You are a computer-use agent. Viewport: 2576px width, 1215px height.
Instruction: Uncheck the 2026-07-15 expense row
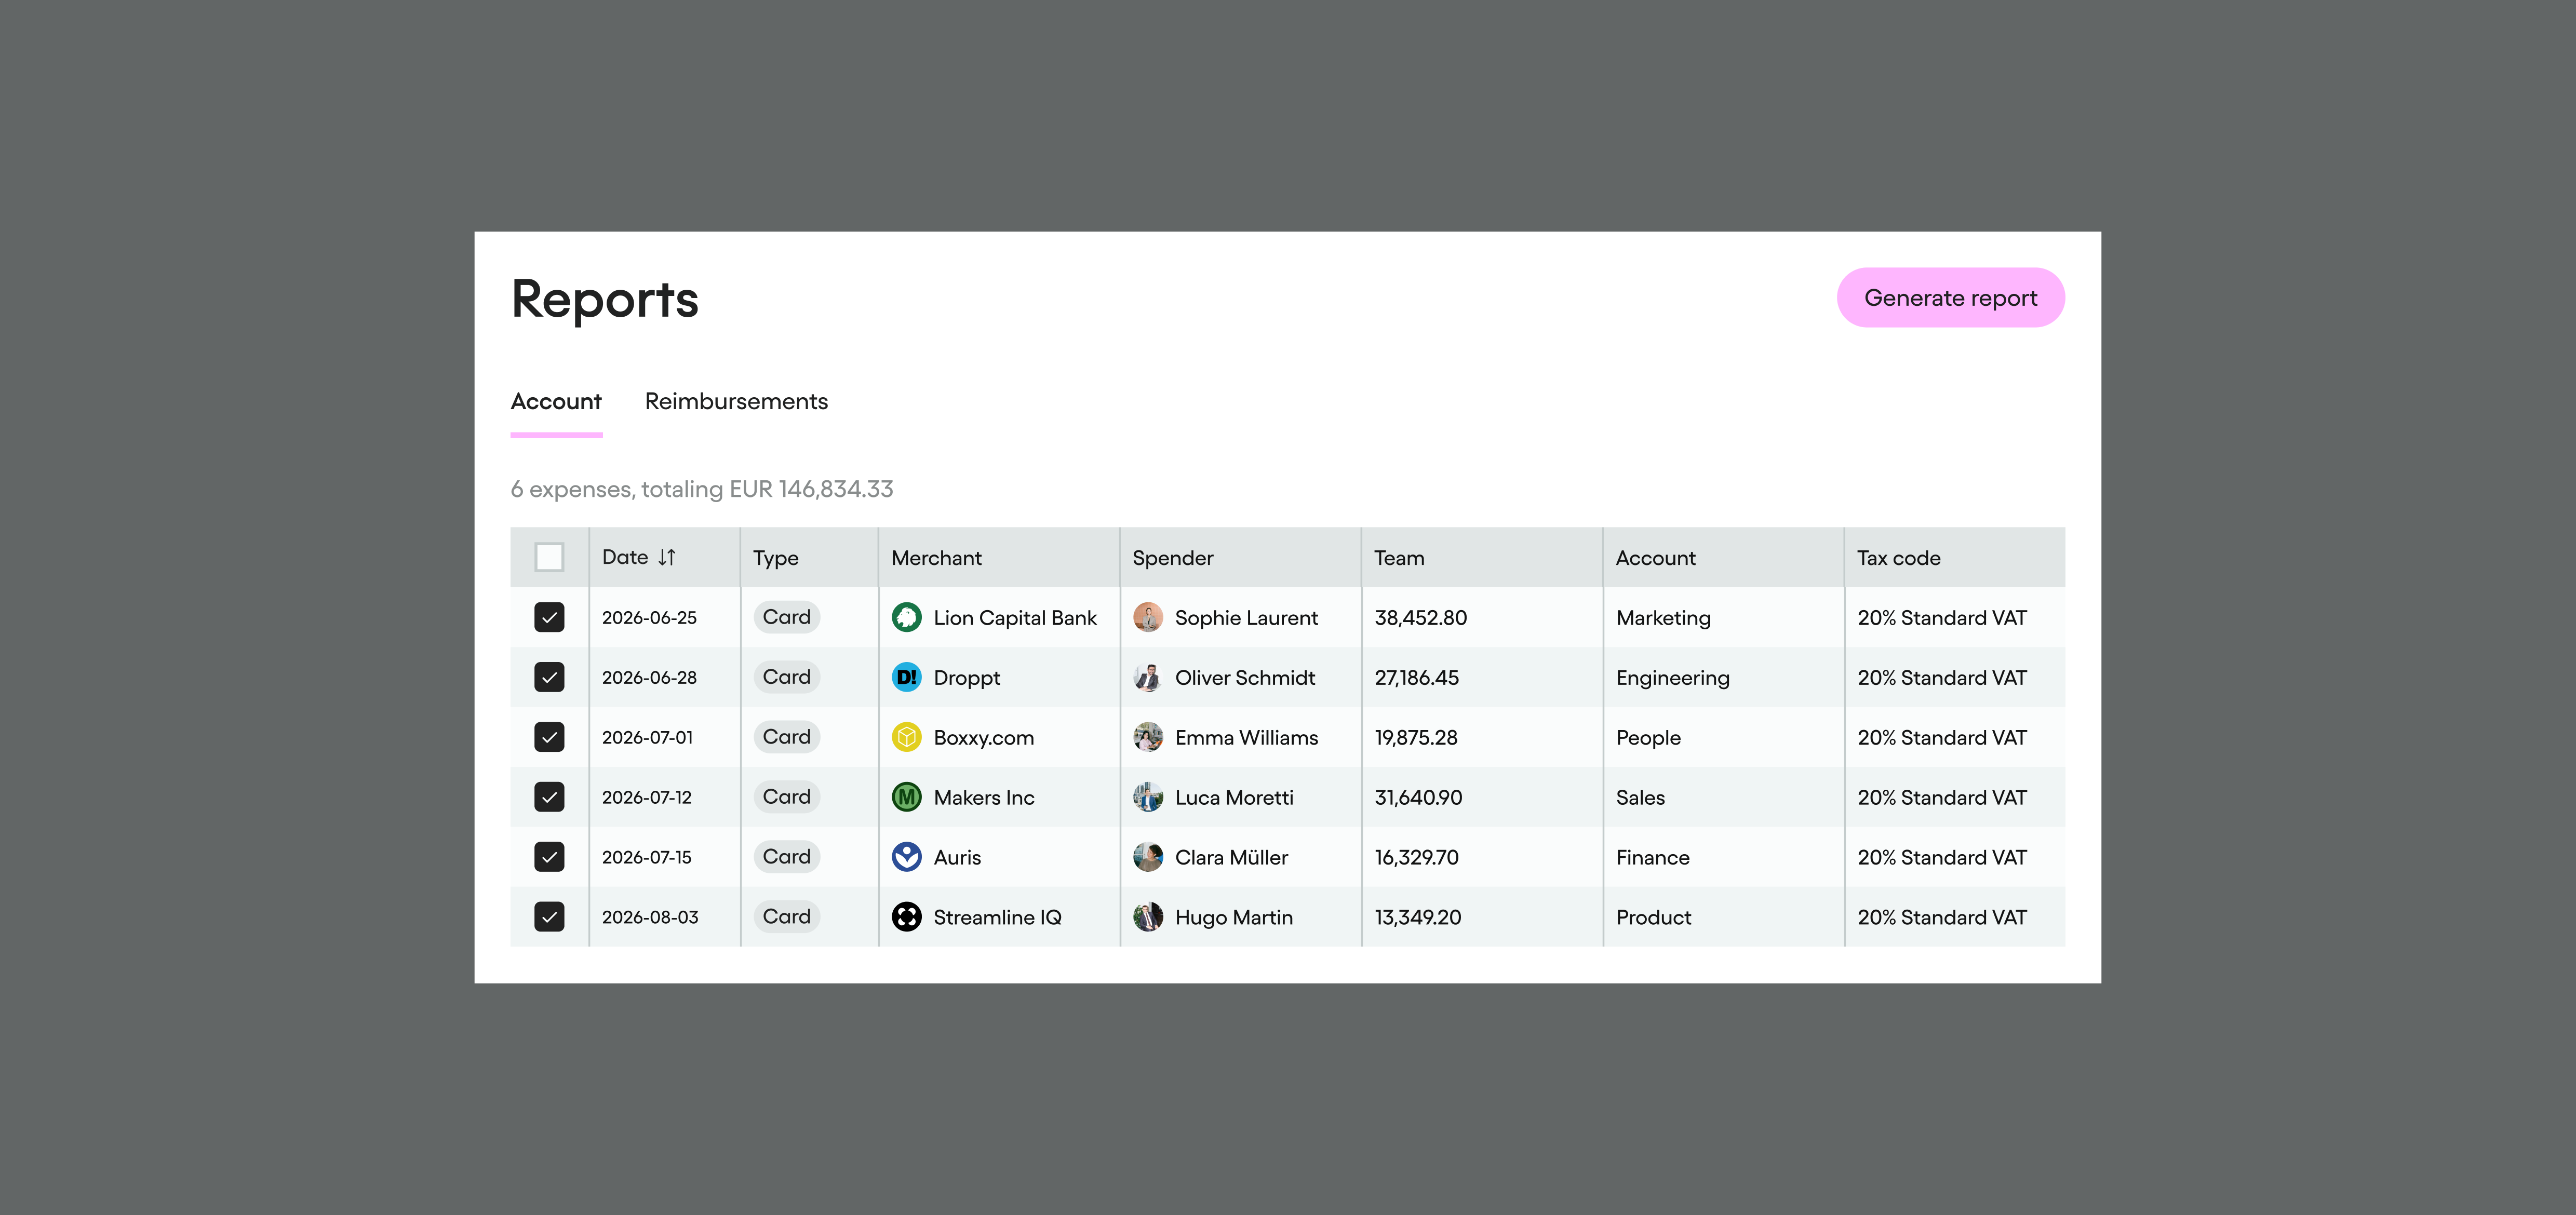549,857
